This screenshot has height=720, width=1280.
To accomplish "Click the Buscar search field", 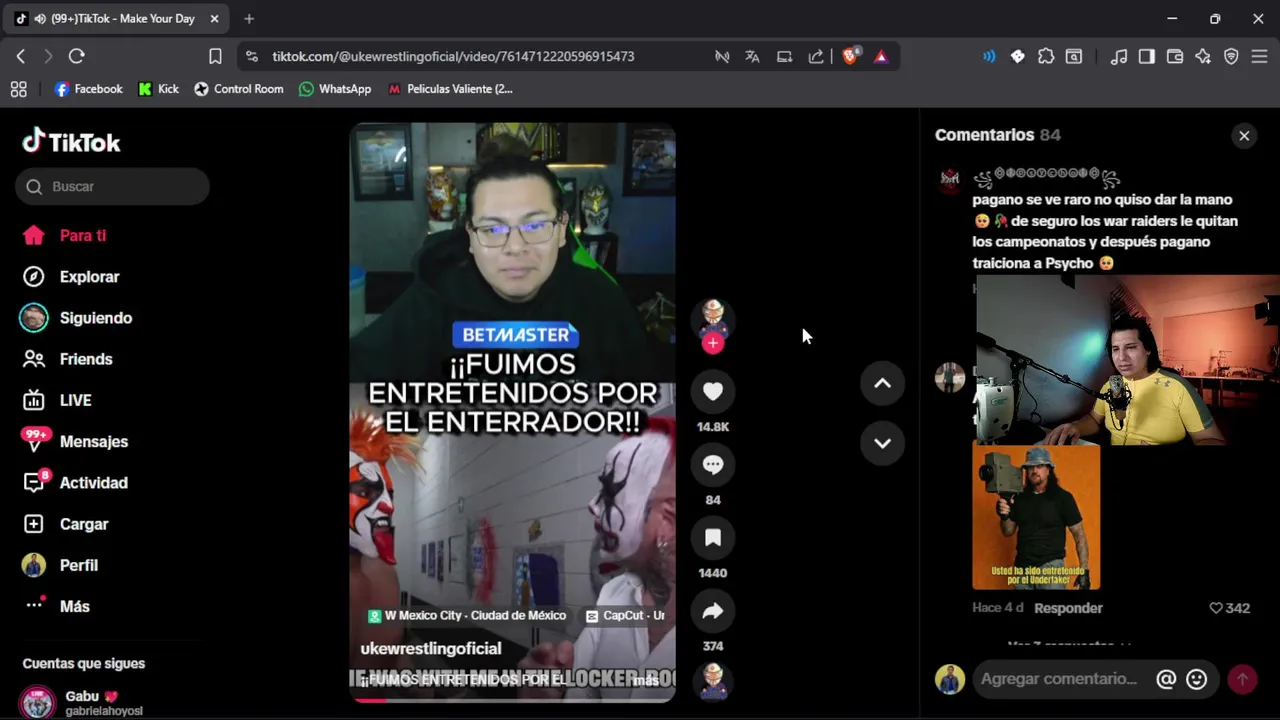I will (x=112, y=186).
